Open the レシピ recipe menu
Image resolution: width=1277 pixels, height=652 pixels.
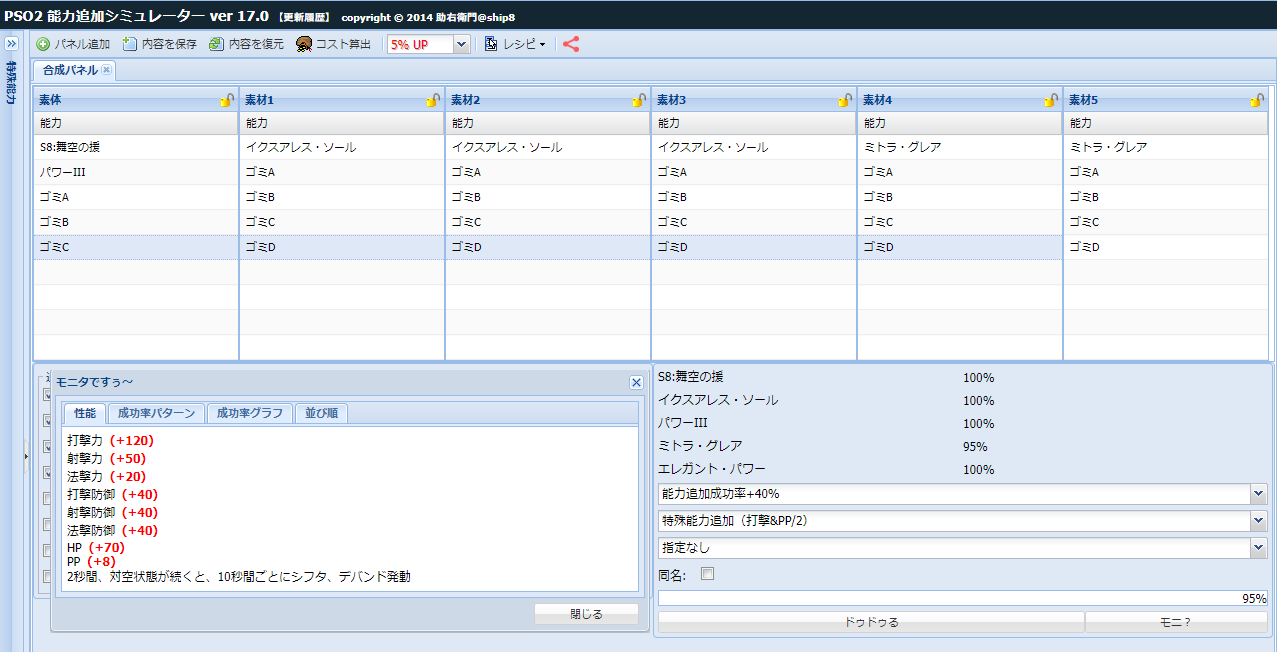[515, 44]
